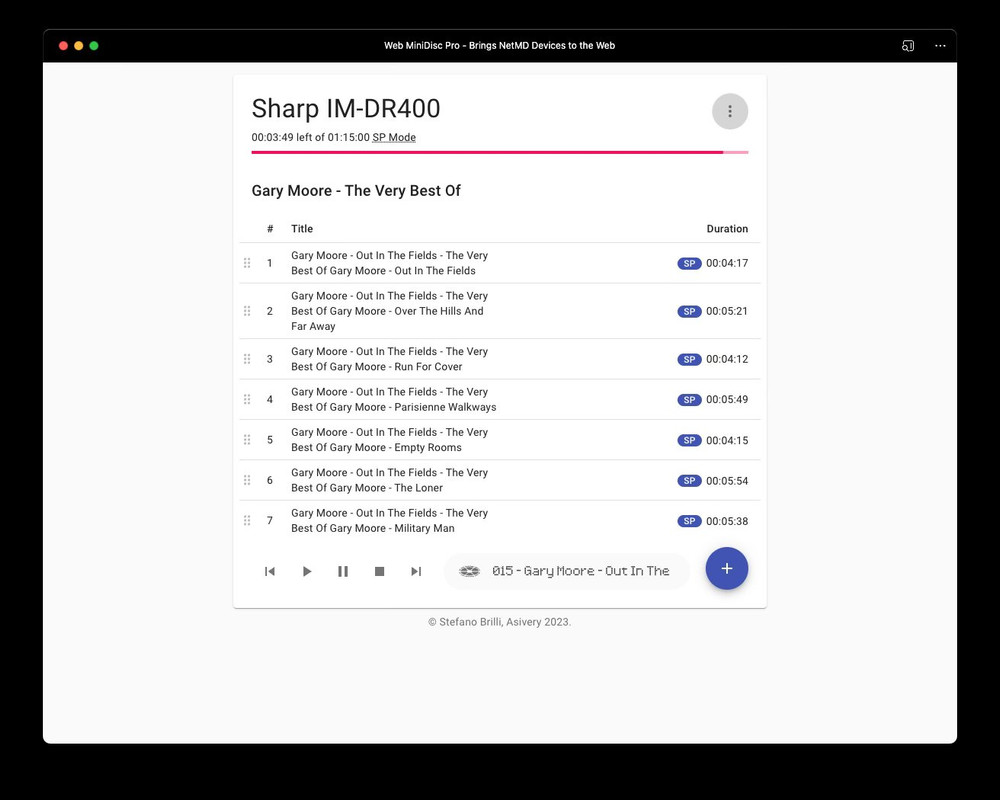Click the SP badge on the Military Man track
1000x800 pixels.
pos(689,521)
